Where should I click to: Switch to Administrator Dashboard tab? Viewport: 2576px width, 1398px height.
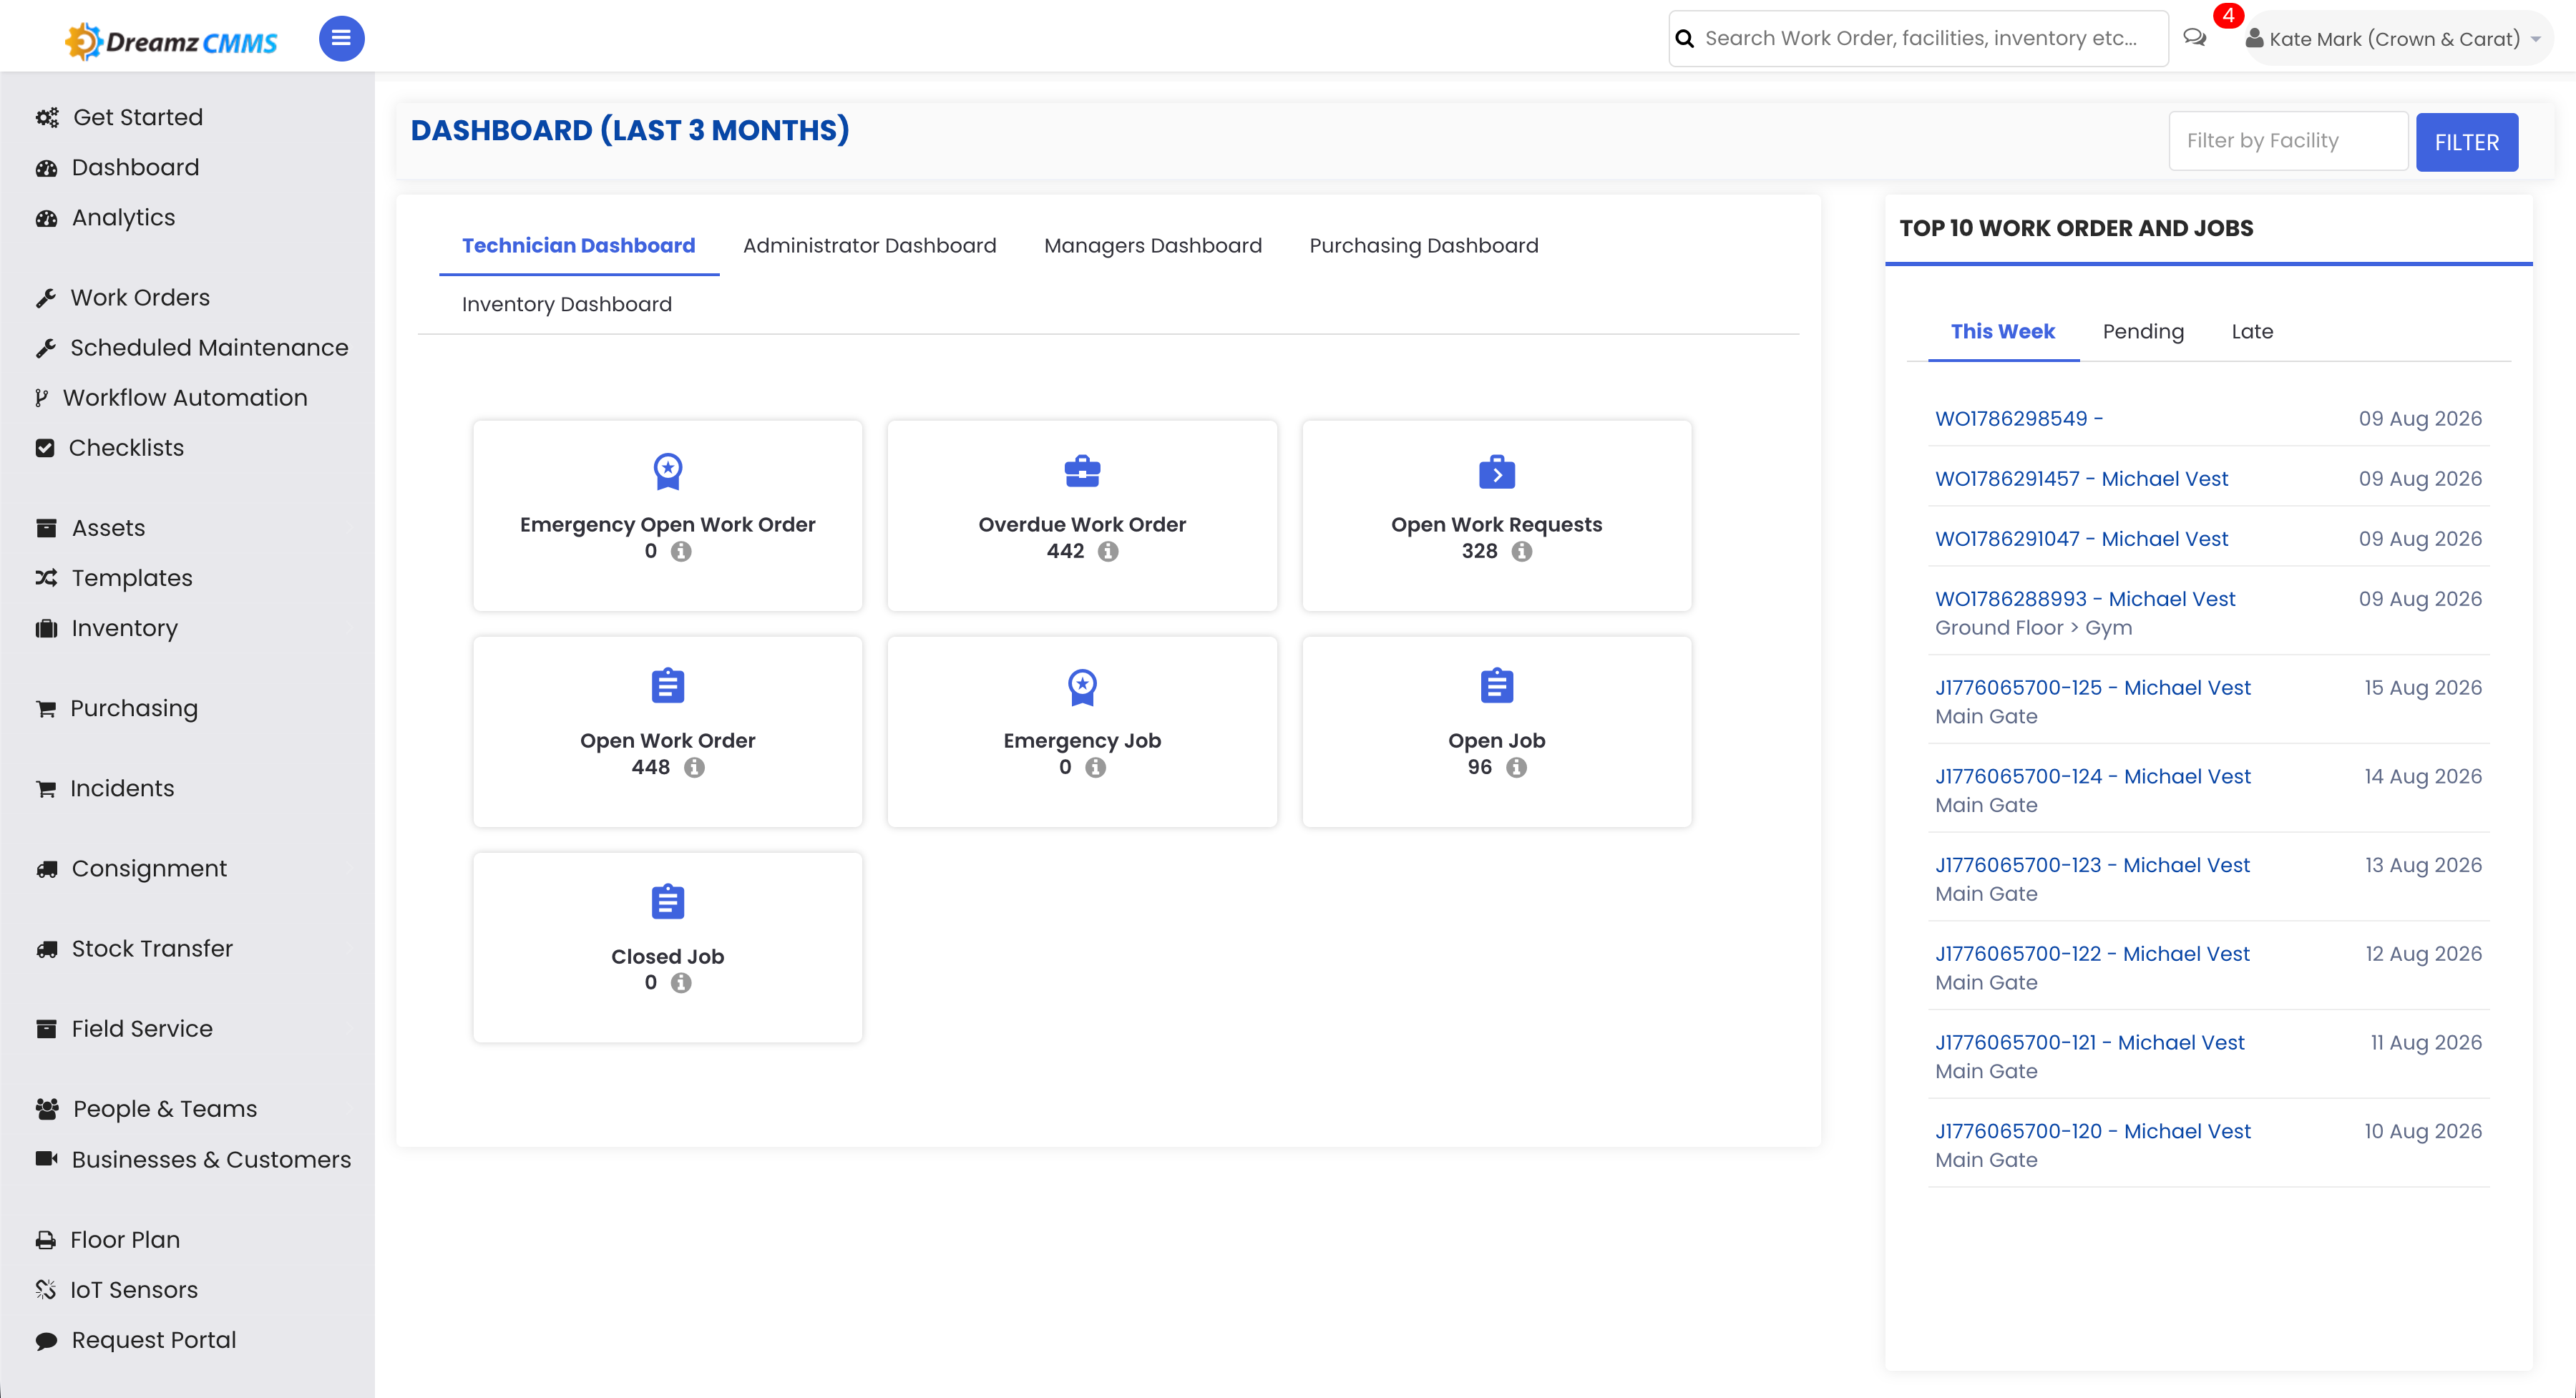click(x=869, y=246)
